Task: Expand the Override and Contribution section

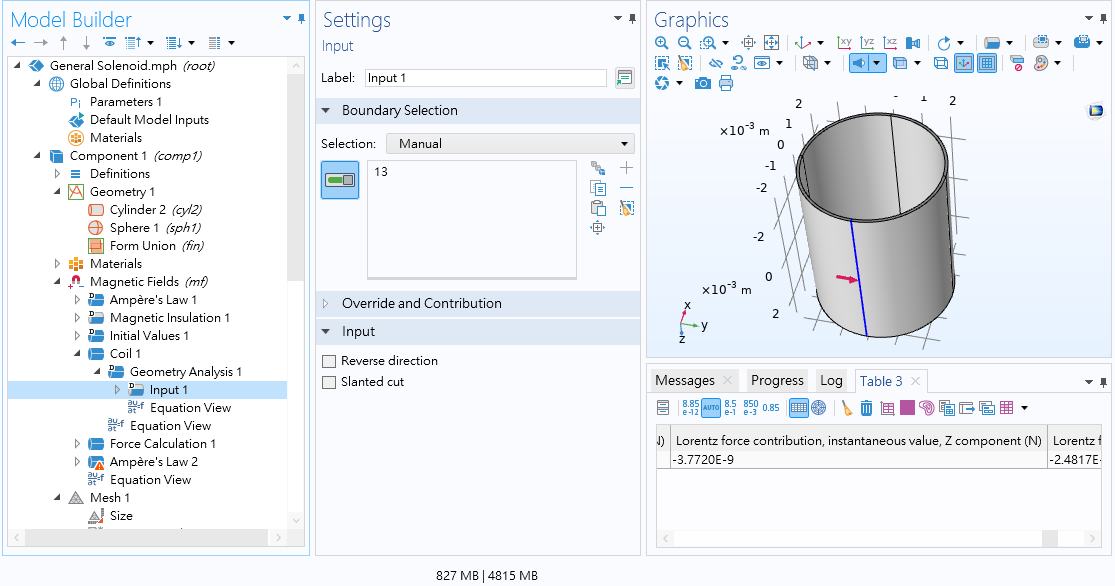Action: (422, 304)
